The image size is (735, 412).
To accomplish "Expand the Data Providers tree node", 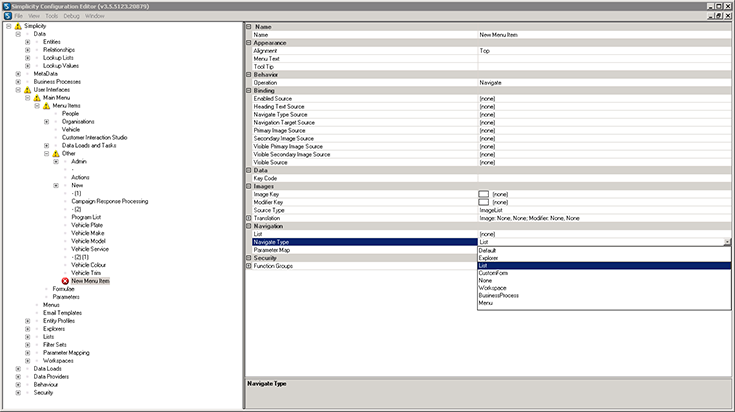I will (x=18, y=377).
